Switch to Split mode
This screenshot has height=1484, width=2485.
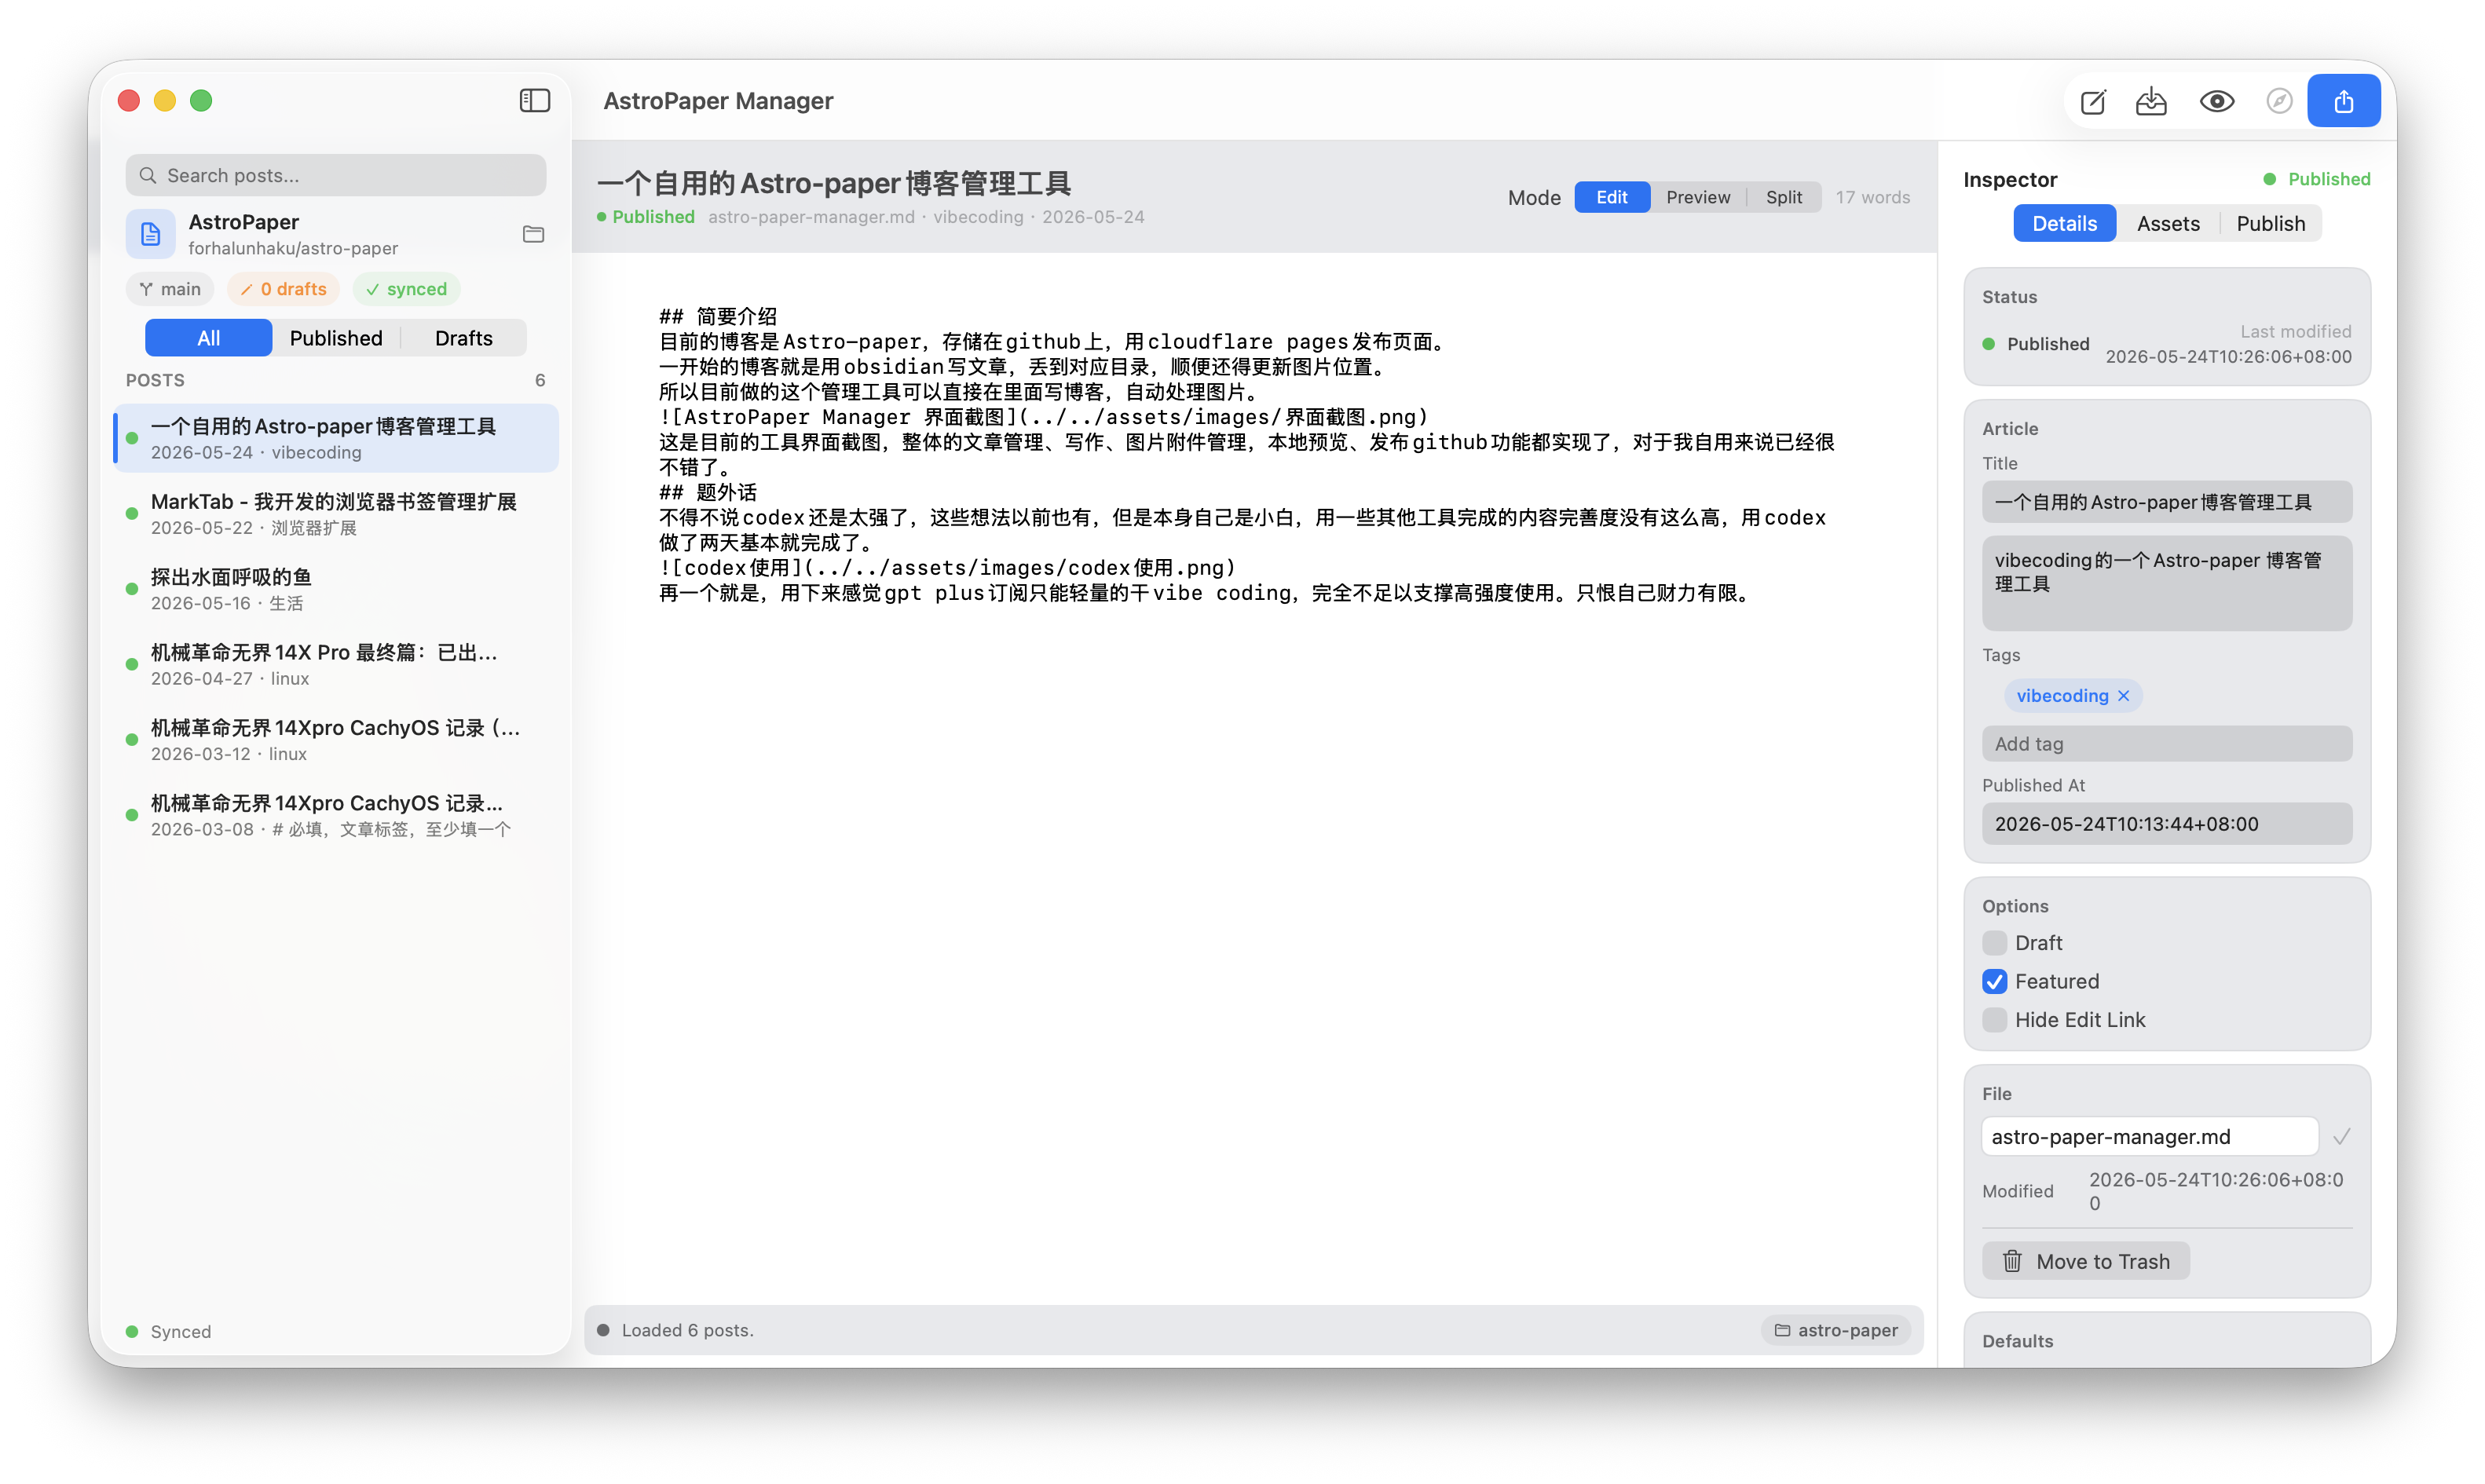pos(1783,197)
